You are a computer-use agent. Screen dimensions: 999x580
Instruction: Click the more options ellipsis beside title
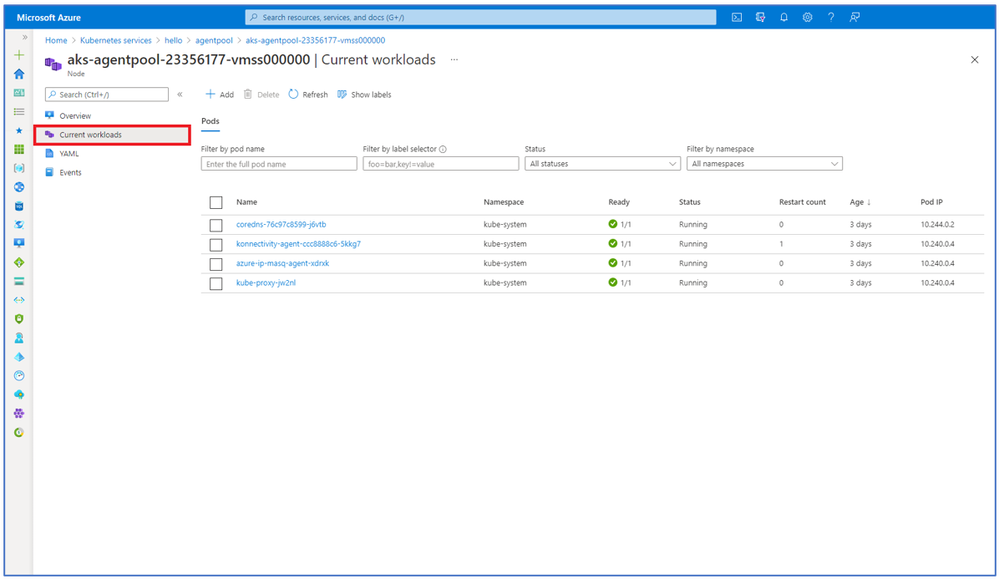click(454, 60)
